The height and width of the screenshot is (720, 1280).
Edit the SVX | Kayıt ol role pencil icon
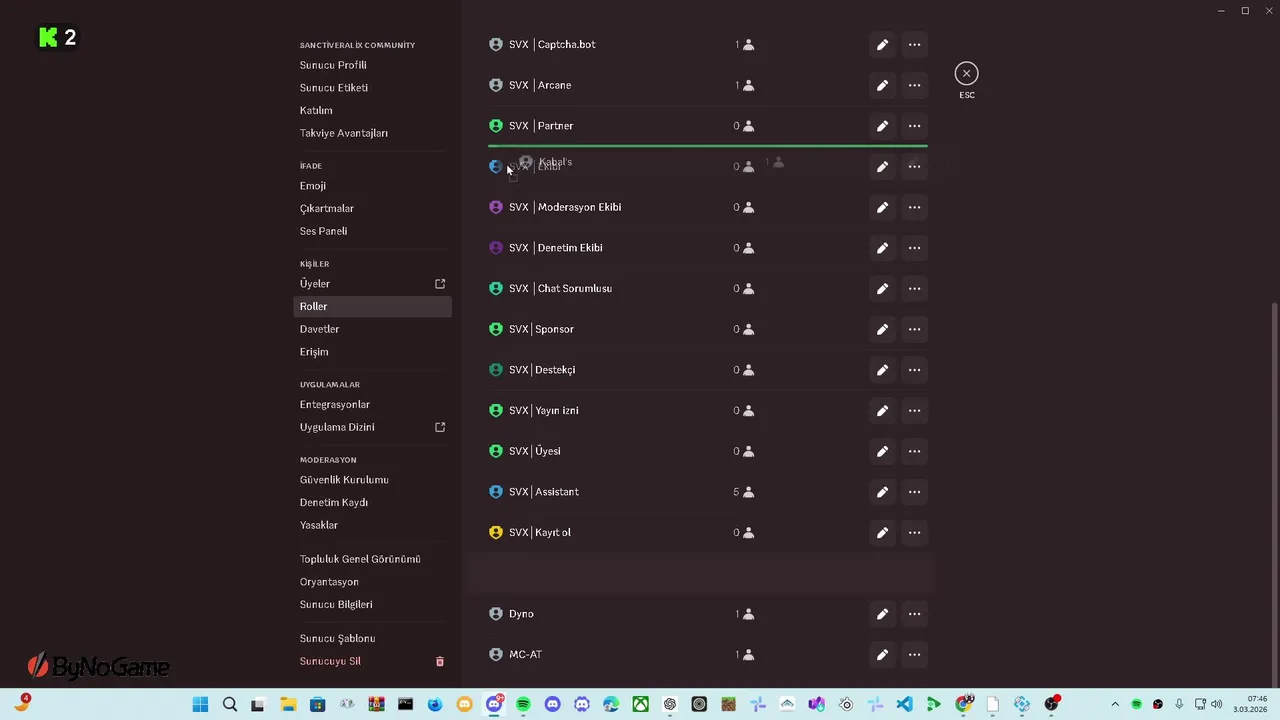coord(882,533)
